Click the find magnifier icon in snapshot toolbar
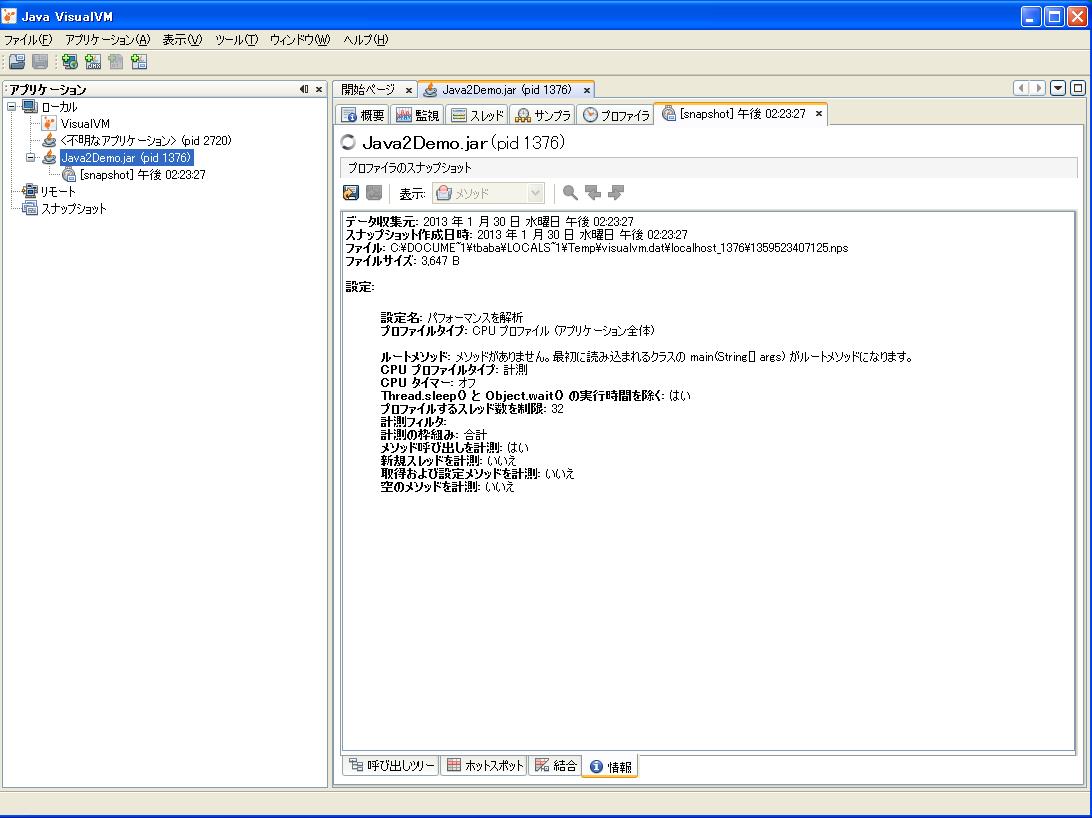This screenshot has width=1092, height=818. (x=570, y=193)
